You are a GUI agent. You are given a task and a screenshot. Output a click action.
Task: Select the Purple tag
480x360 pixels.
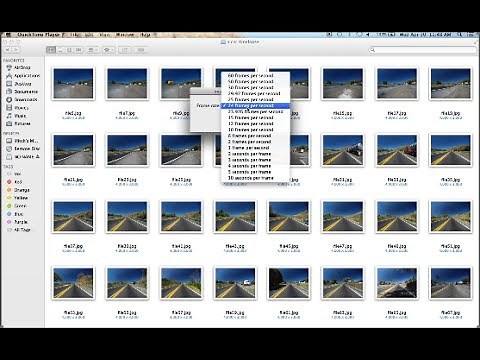coord(17,222)
